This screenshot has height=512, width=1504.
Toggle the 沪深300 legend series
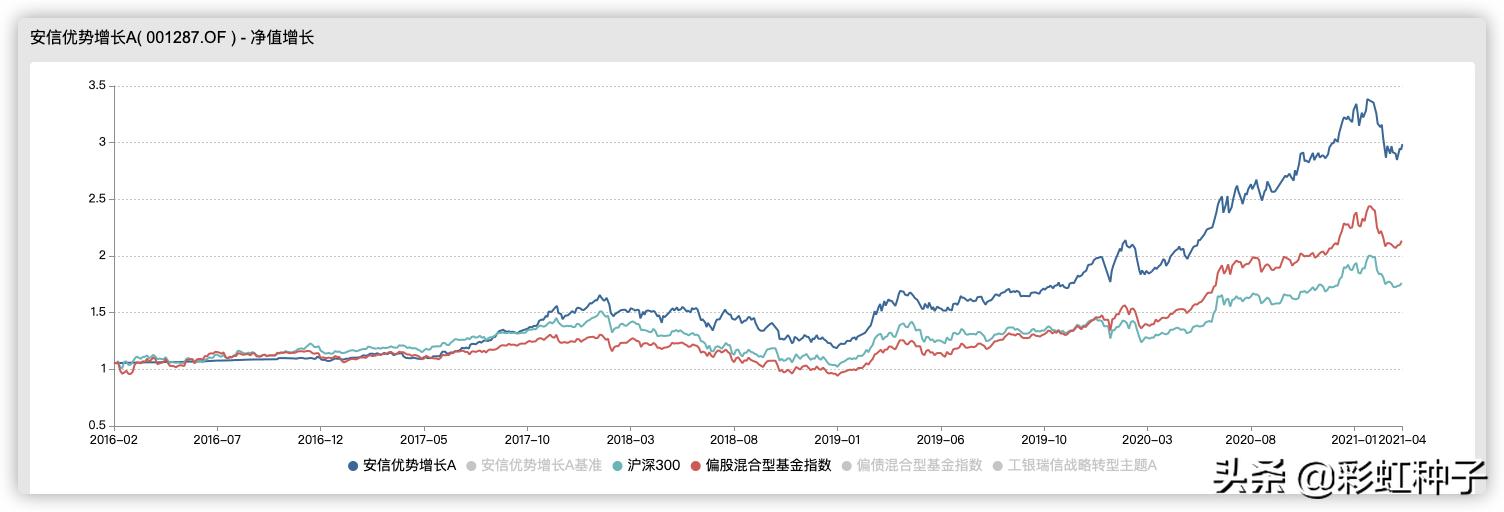(x=646, y=465)
